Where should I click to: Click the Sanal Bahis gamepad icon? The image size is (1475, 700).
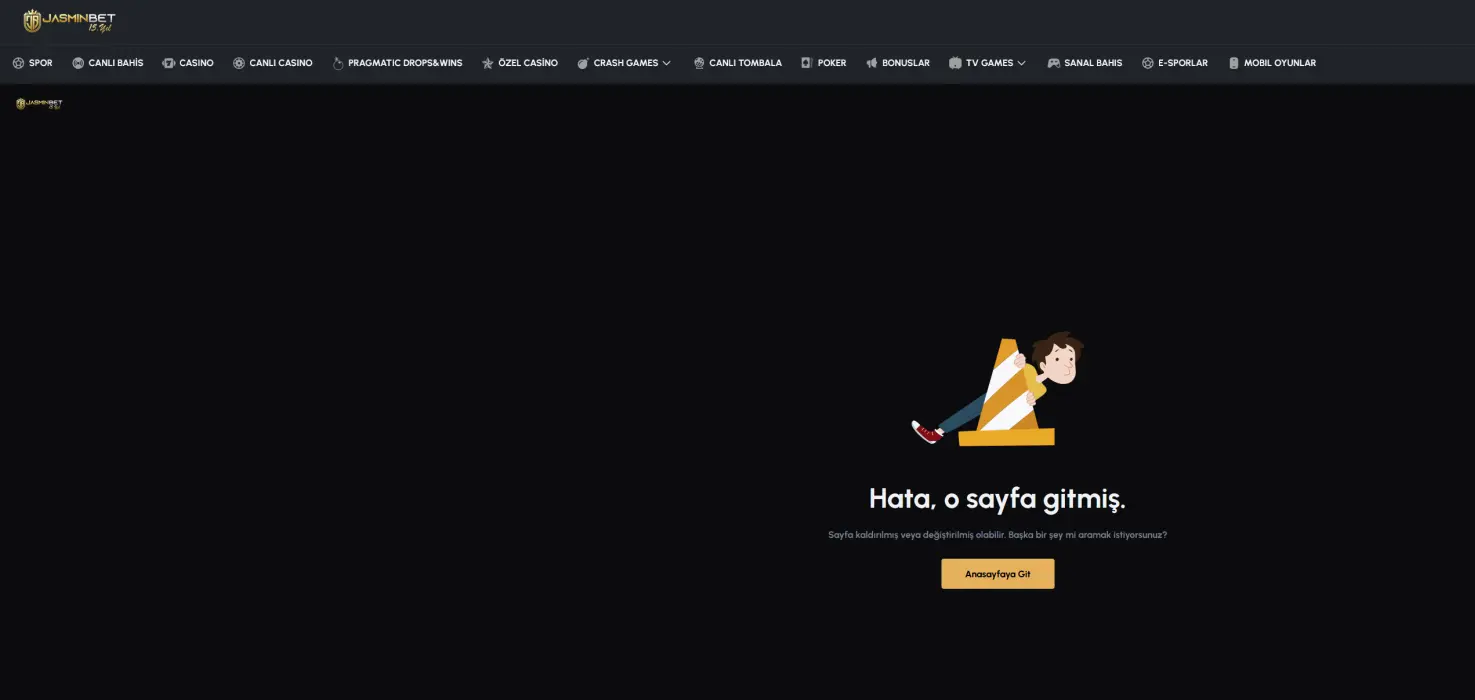1054,63
